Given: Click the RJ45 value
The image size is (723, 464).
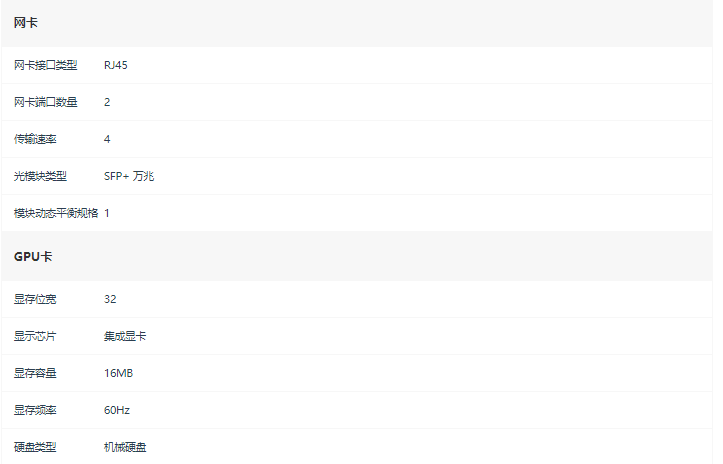Looking at the screenshot, I should (116, 65).
